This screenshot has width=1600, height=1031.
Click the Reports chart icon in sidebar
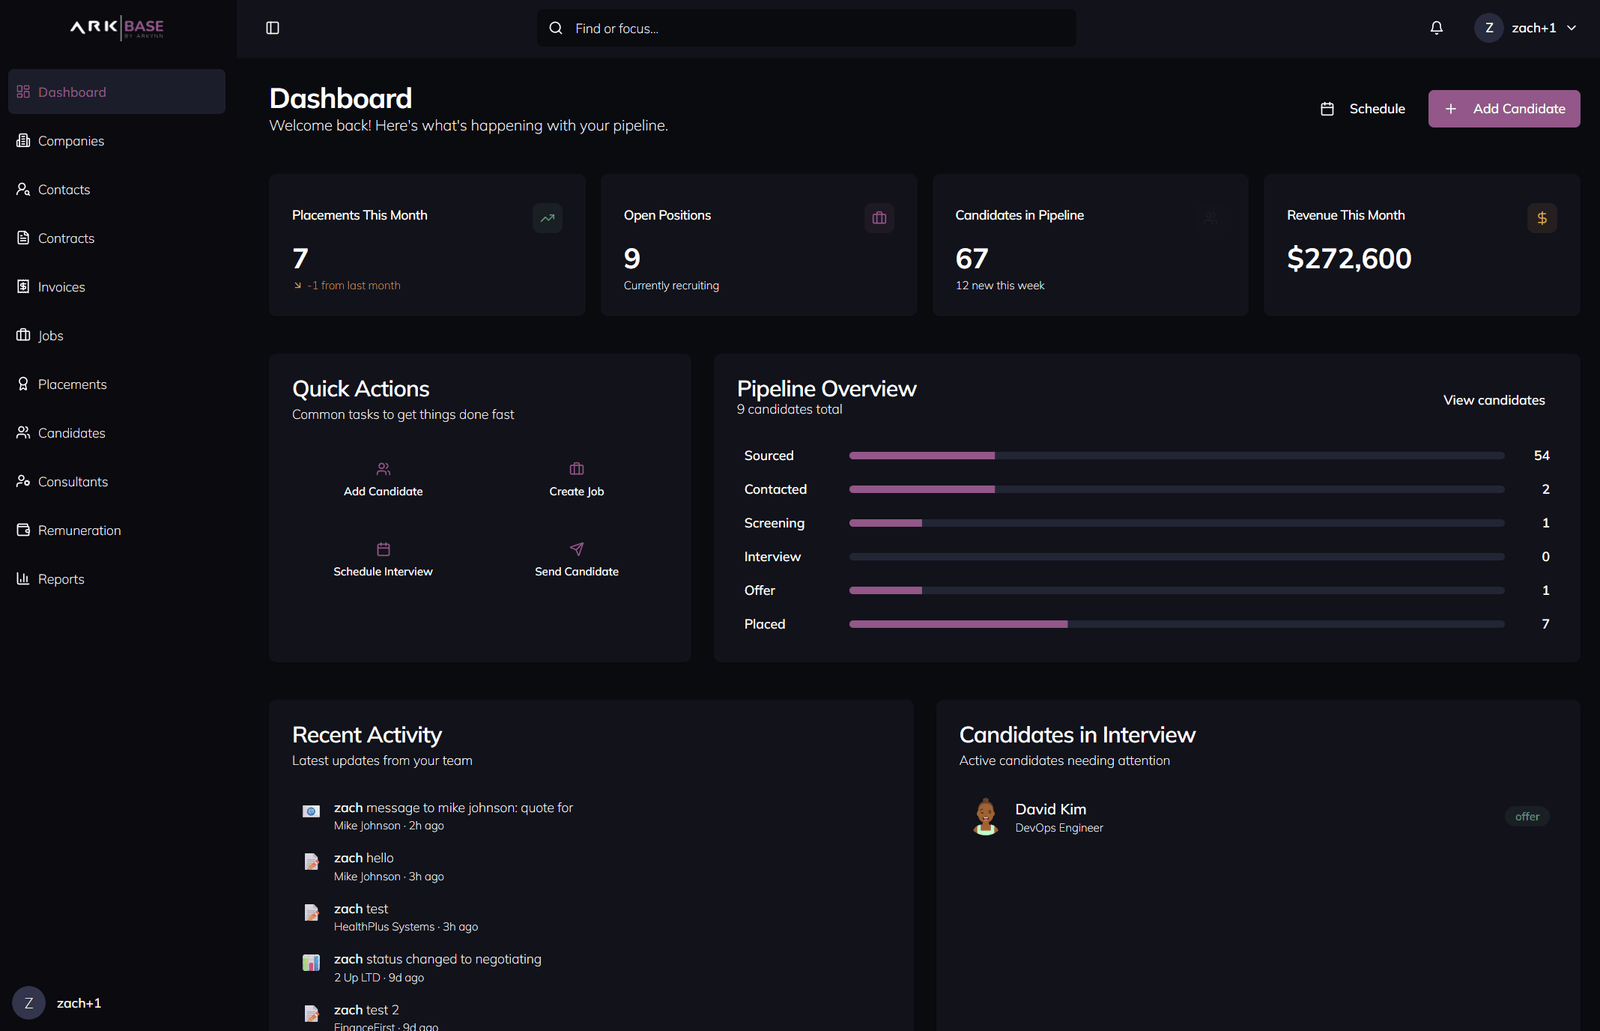point(23,579)
